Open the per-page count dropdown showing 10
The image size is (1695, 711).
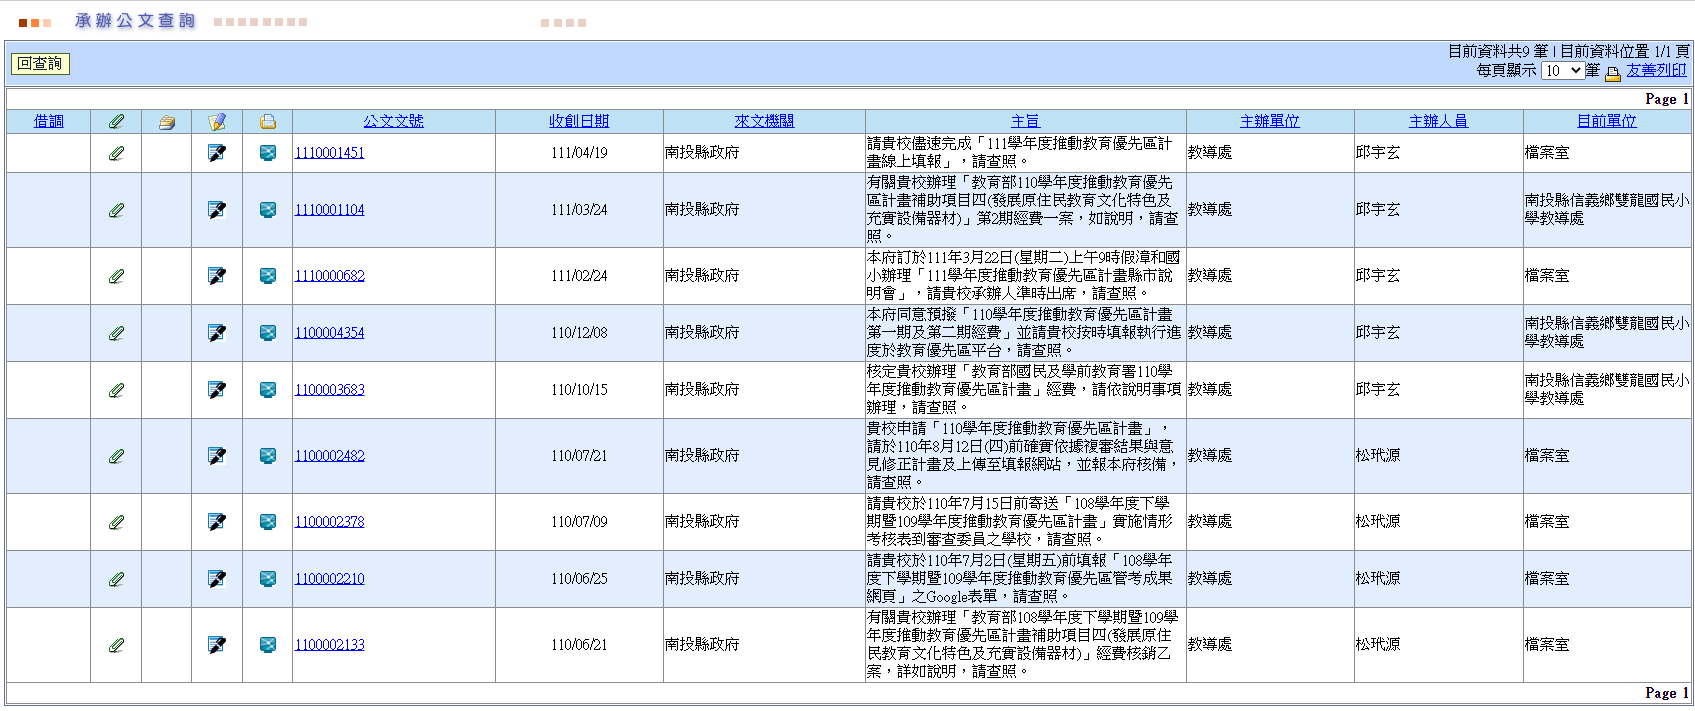[1562, 71]
